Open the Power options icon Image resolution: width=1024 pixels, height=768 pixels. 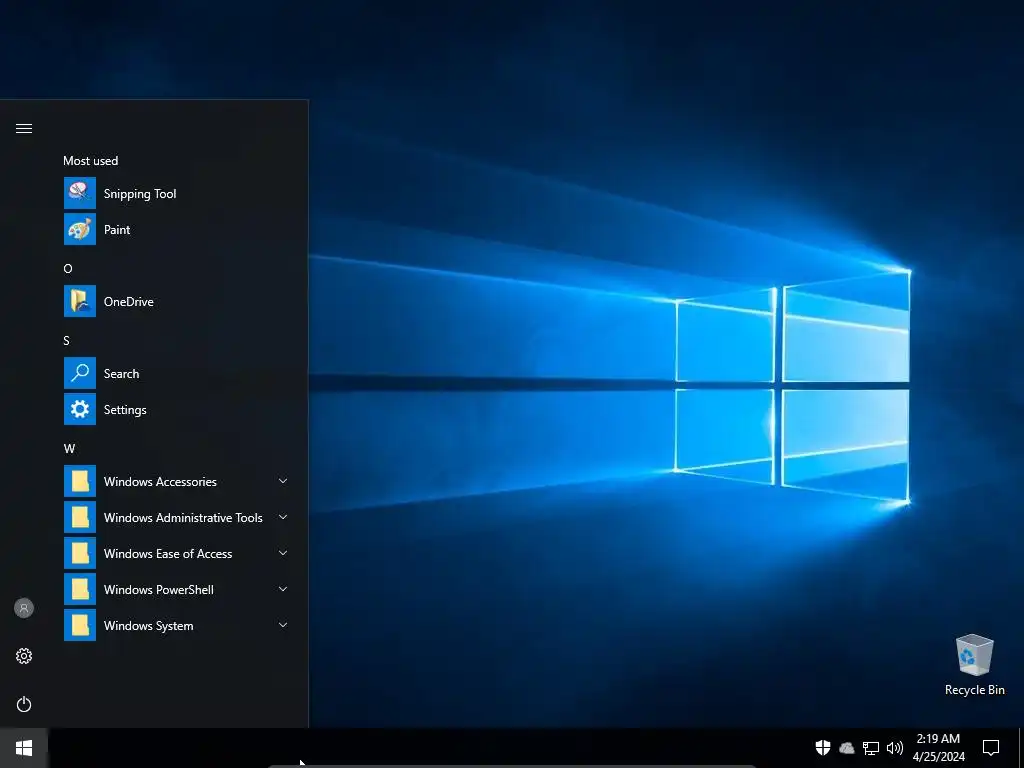pyautogui.click(x=24, y=704)
